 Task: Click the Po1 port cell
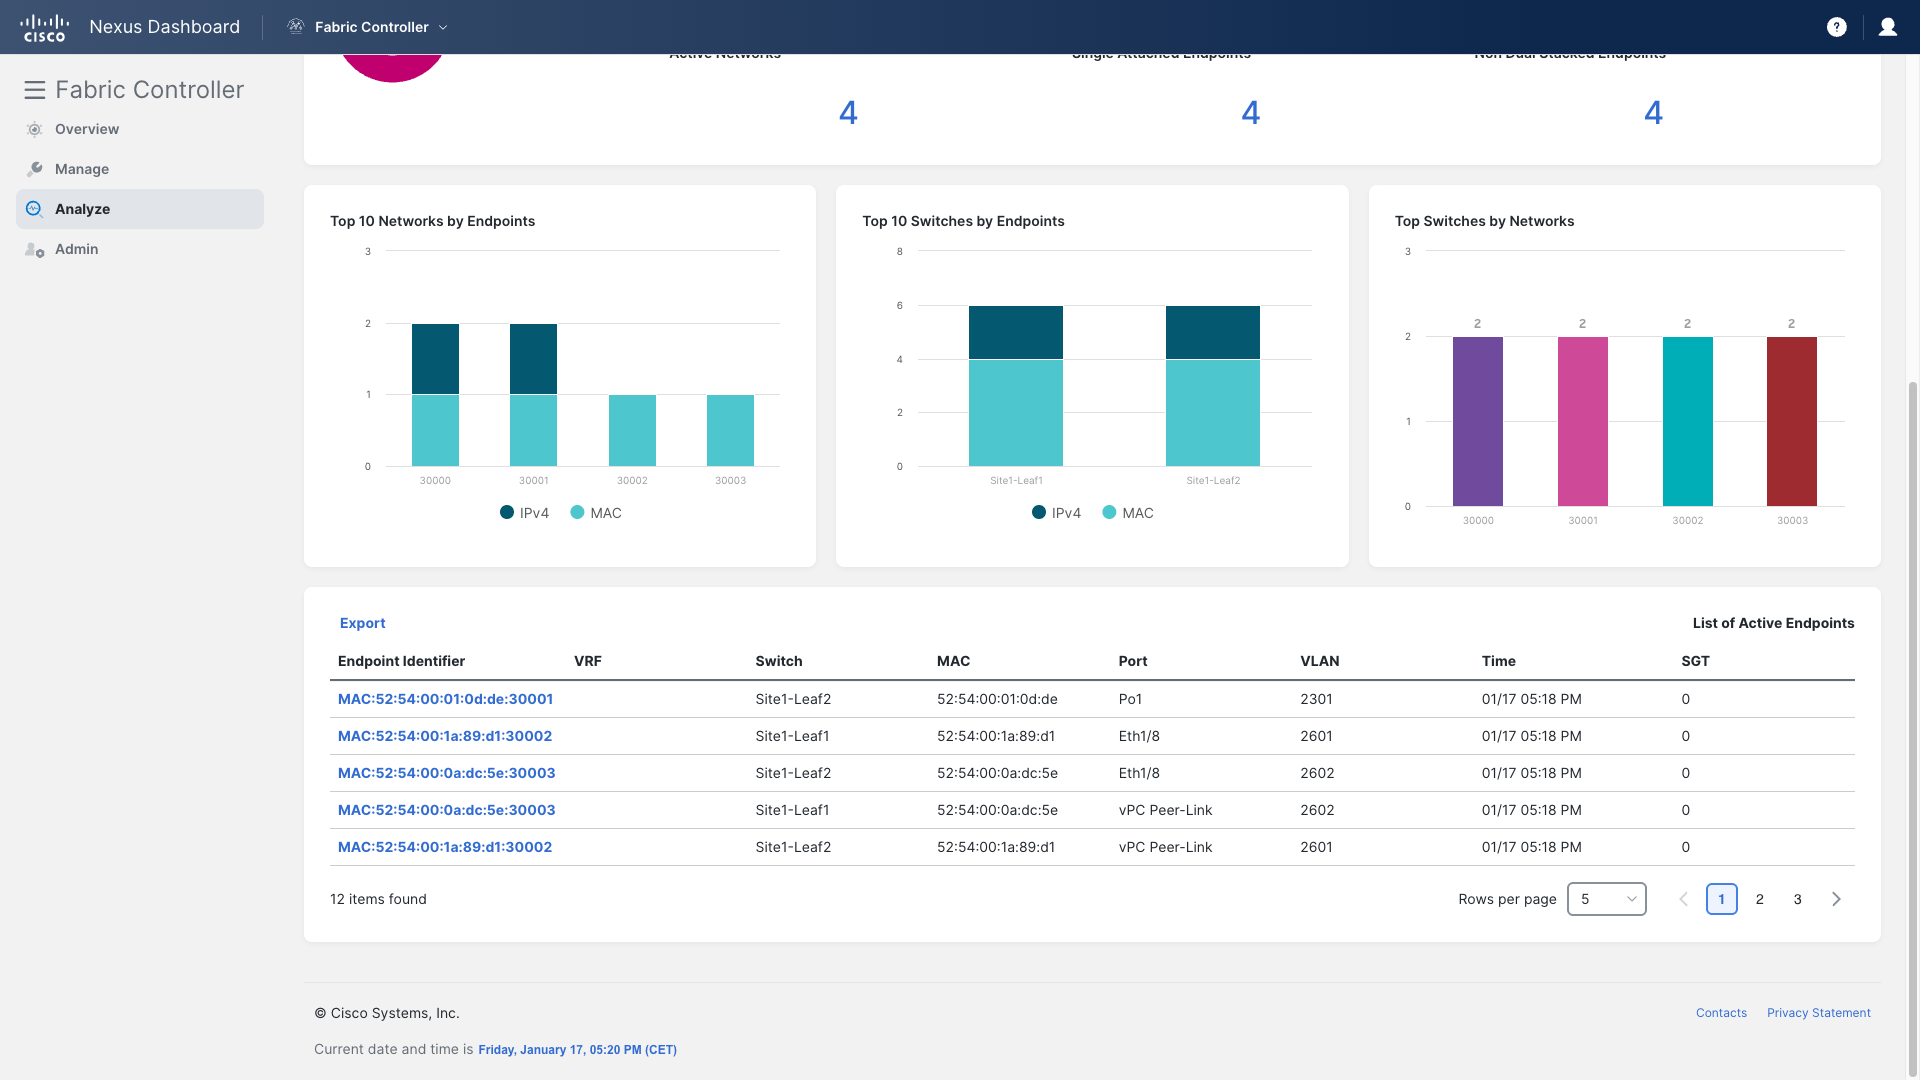[1130, 699]
